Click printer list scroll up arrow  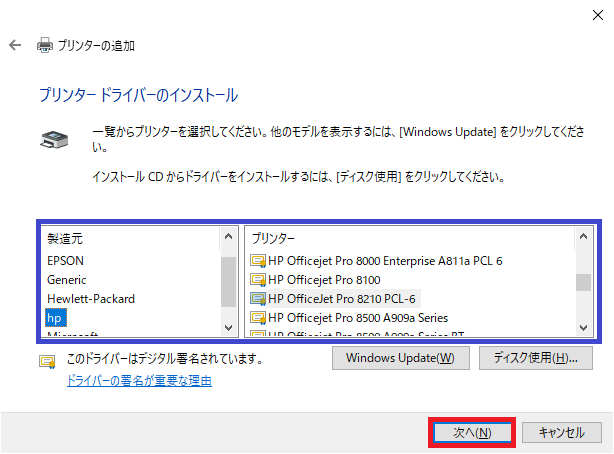point(583,237)
